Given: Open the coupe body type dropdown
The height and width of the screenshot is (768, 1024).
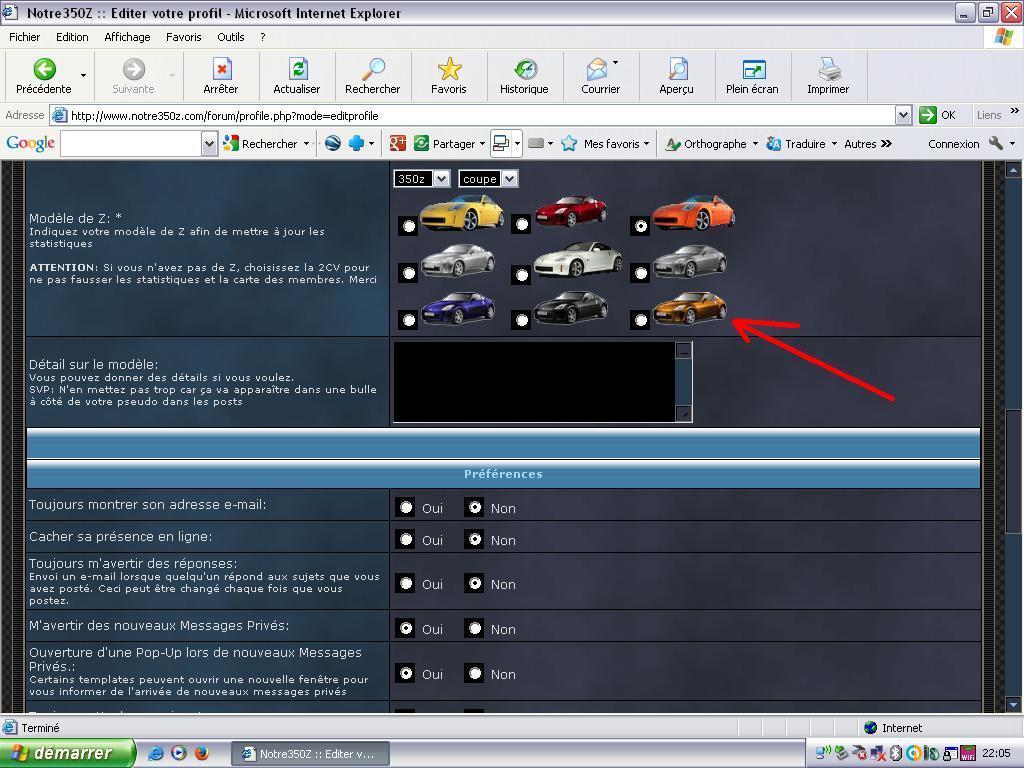Looking at the screenshot, I should pos(487,179).
